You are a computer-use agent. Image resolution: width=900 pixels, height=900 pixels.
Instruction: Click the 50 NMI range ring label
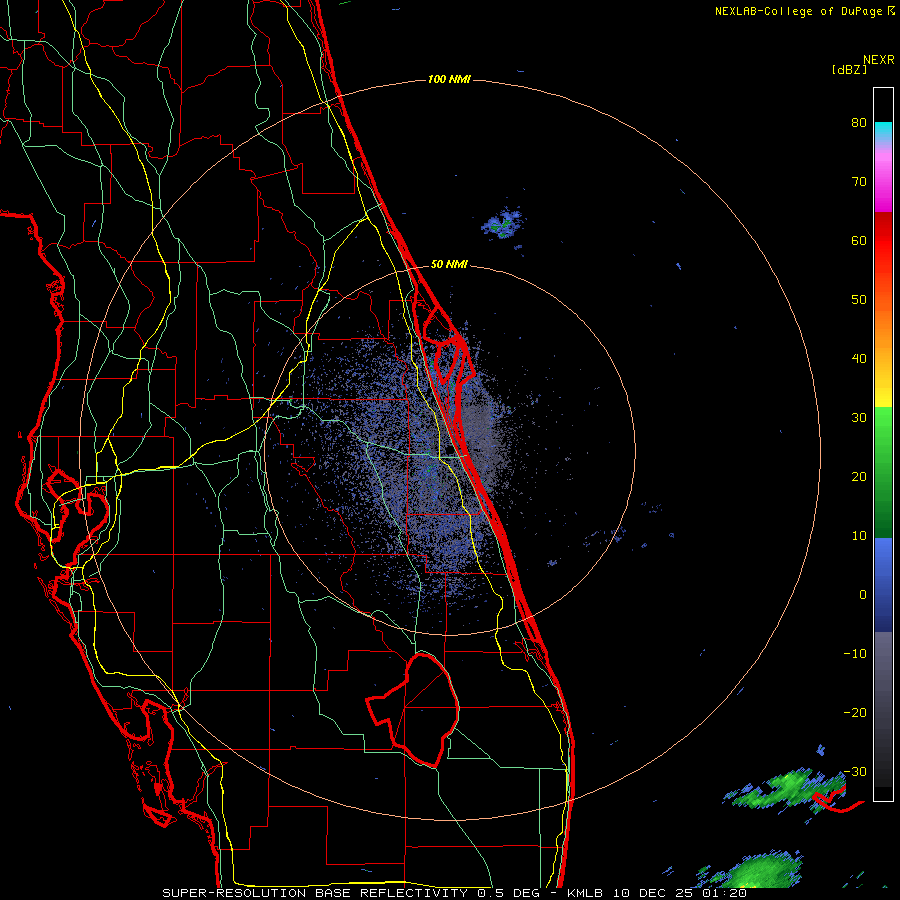point(449,264)
